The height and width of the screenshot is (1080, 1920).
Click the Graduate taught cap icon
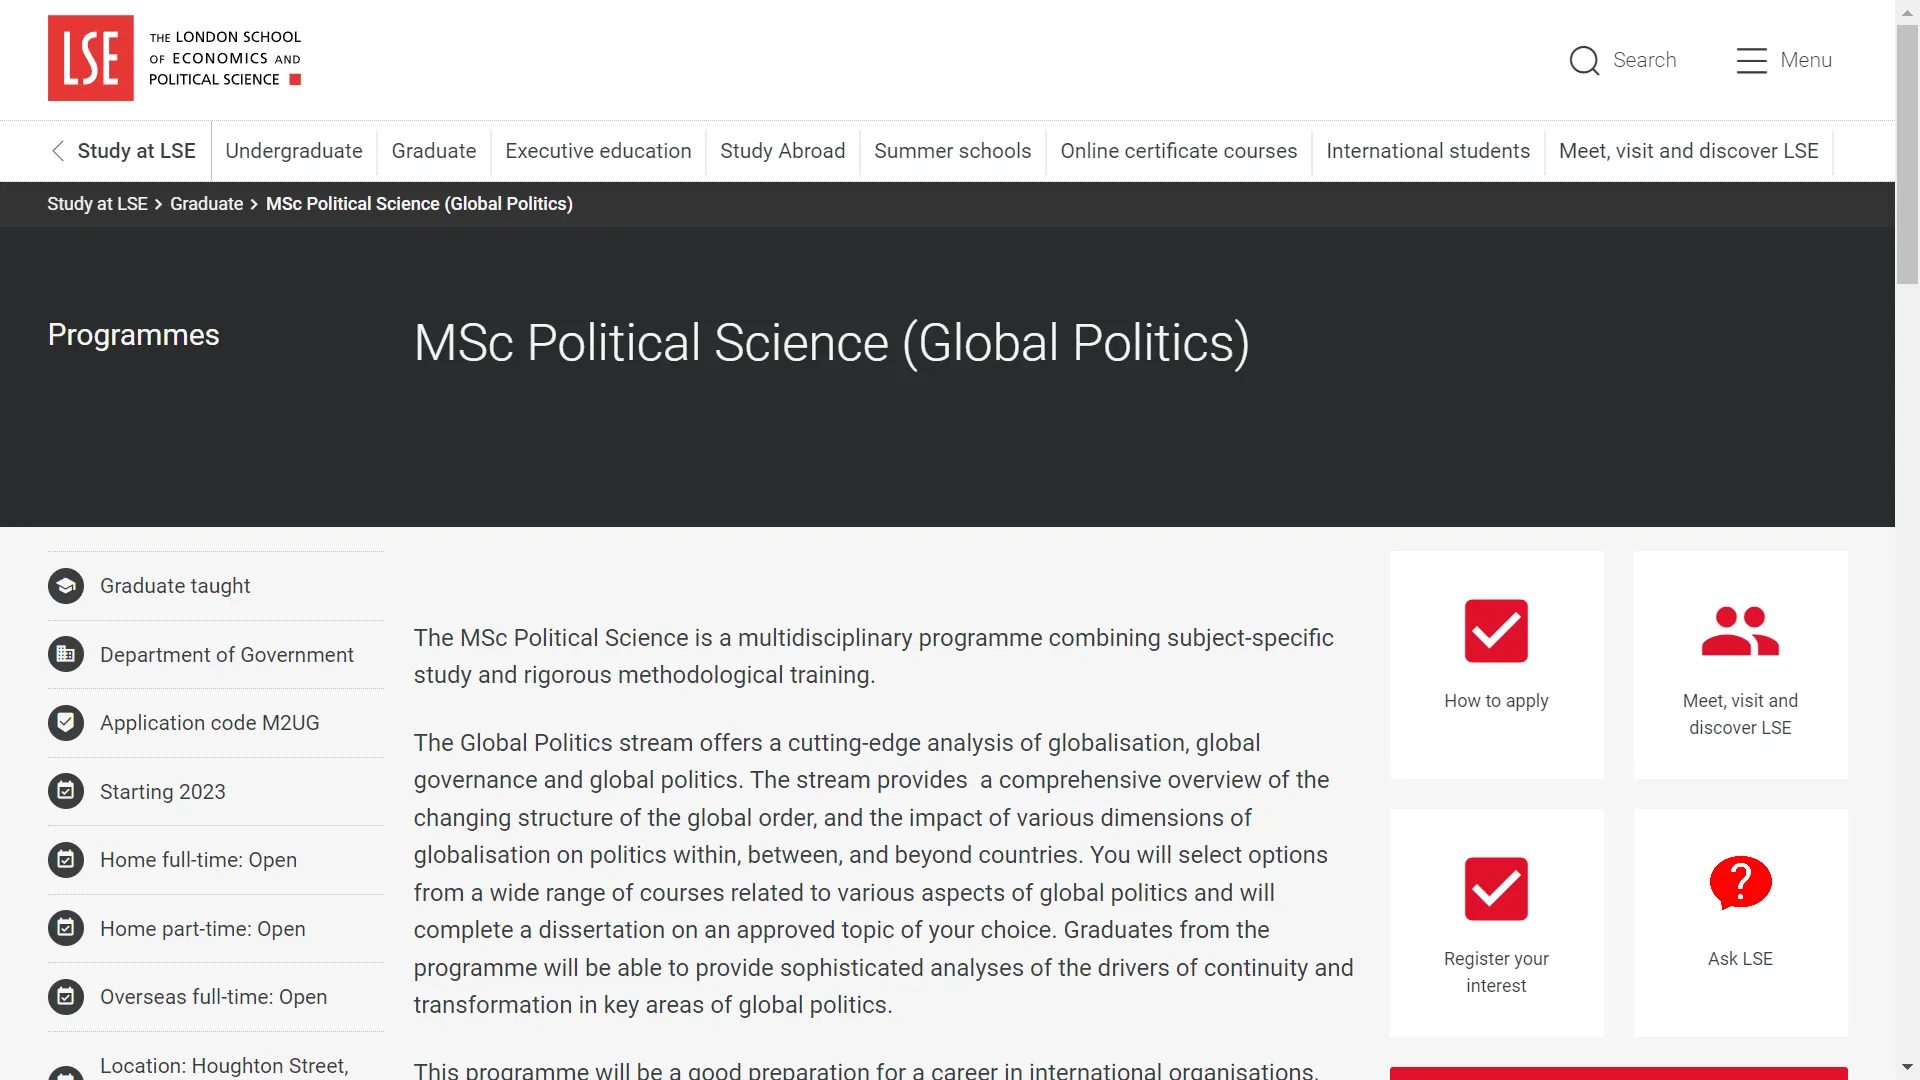66,586
